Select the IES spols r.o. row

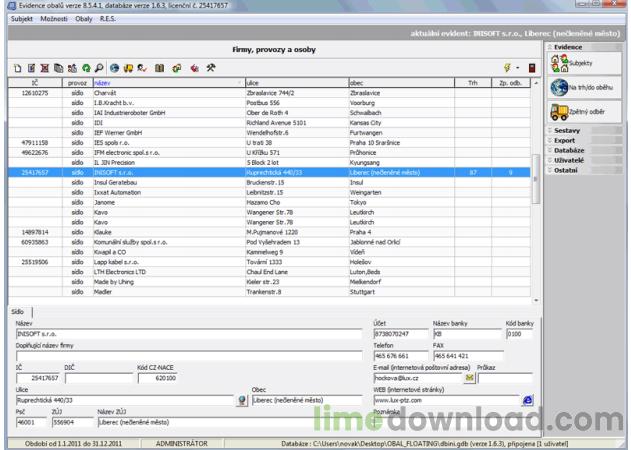(x=269, y=142)
